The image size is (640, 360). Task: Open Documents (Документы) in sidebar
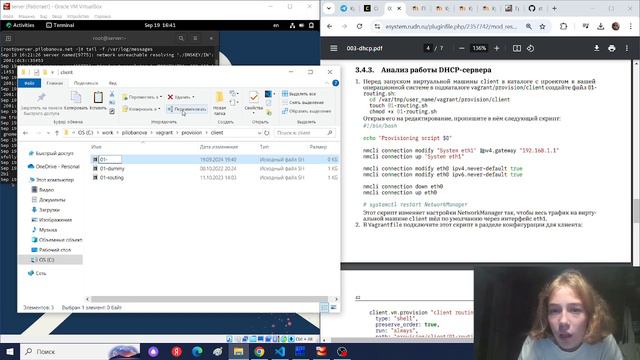[52, 200]
